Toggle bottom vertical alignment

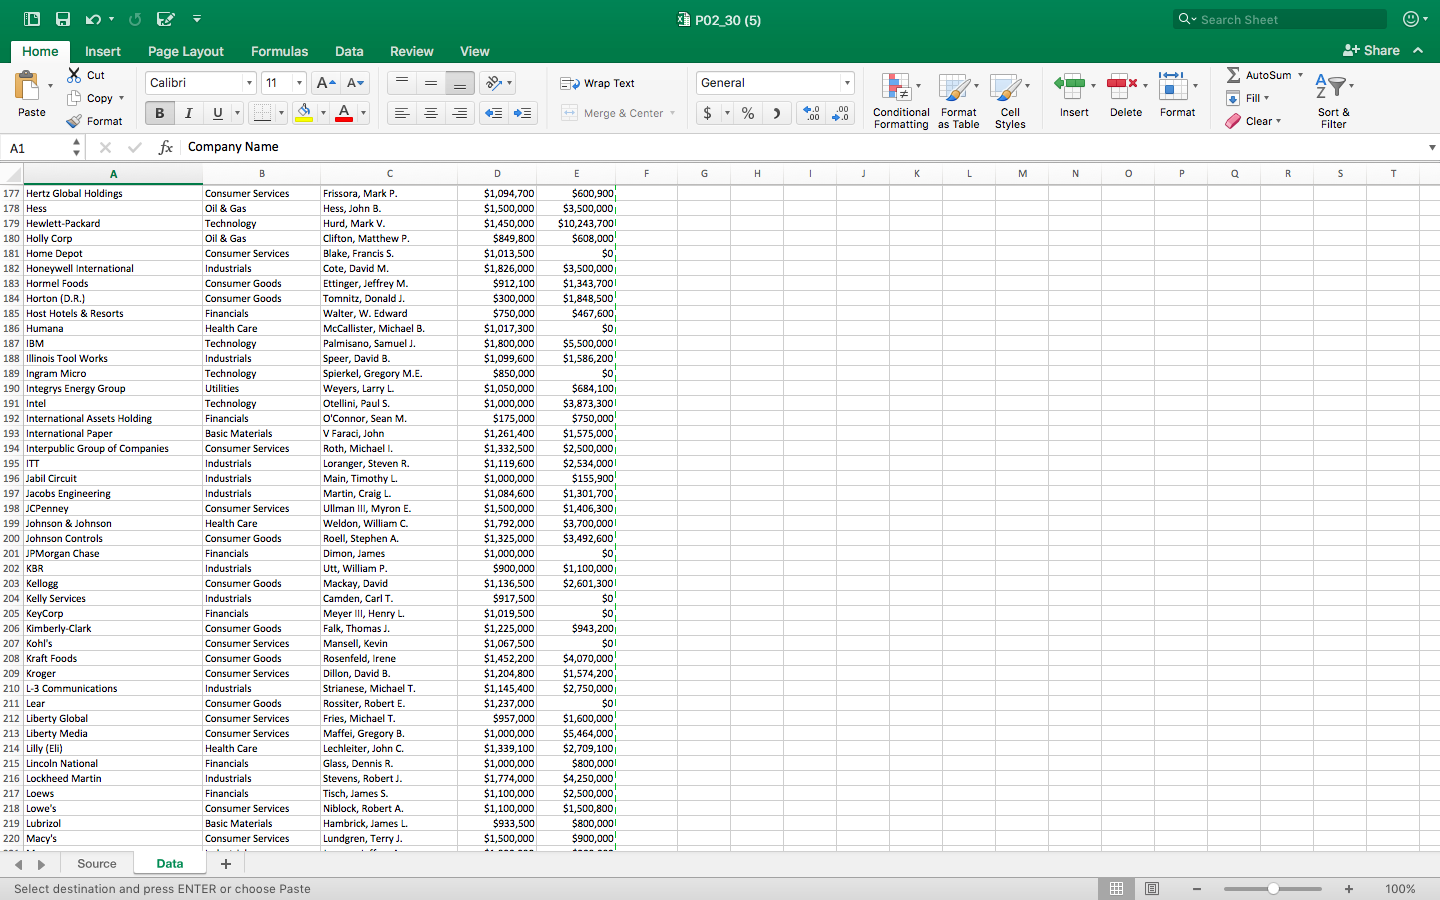click(x=459, y=83)
